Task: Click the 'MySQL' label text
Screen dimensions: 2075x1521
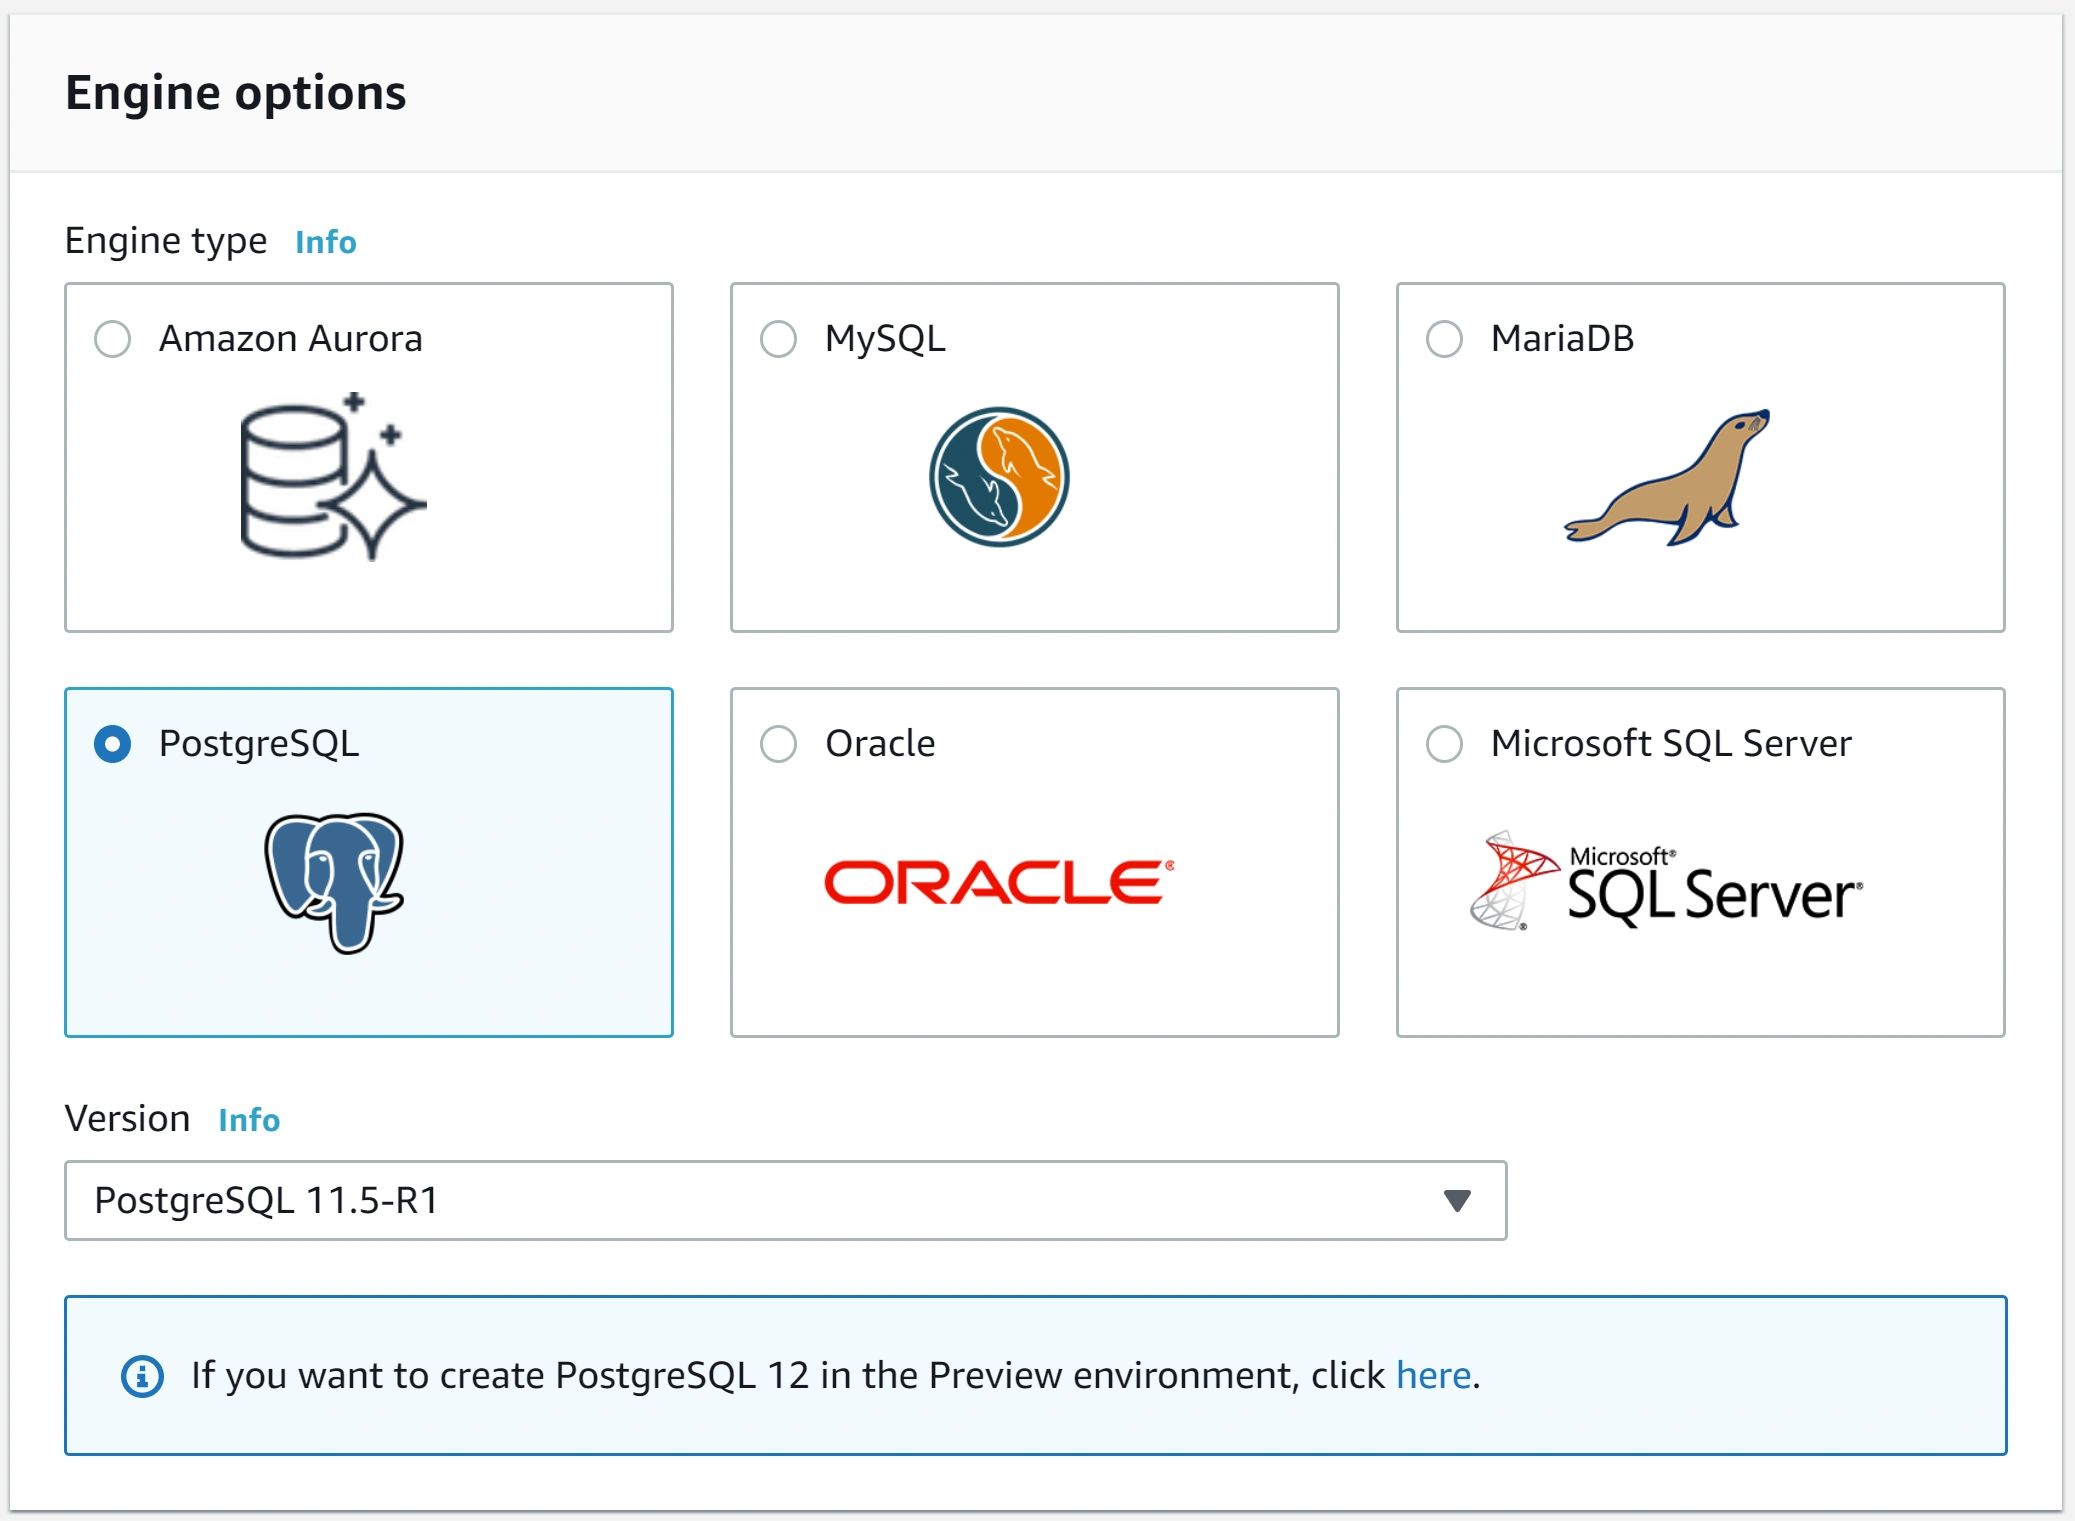Action: coord(885,339)
